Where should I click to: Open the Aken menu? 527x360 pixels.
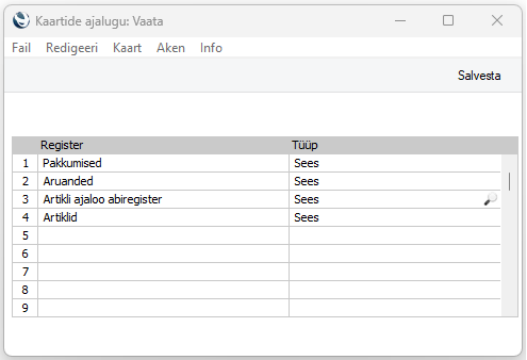[x=171, y=48]
